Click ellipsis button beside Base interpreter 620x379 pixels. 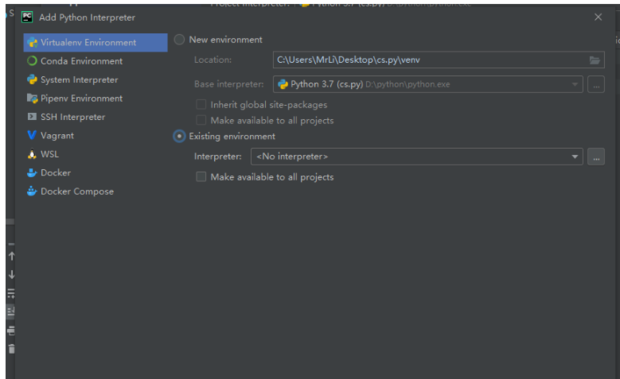click(x=596, y=84)
